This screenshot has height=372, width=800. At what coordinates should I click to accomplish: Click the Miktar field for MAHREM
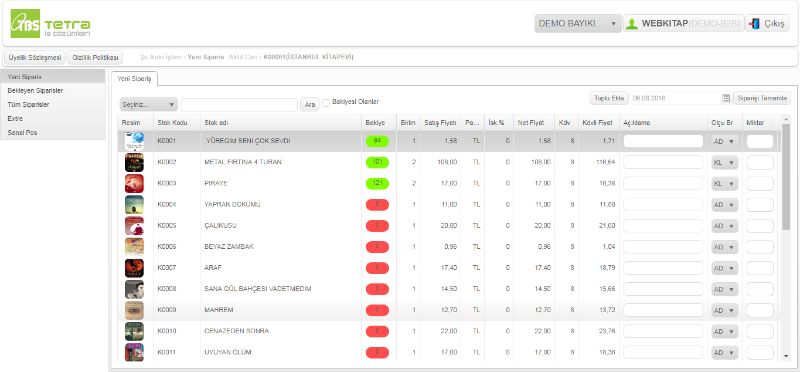[x=760, y=310]
